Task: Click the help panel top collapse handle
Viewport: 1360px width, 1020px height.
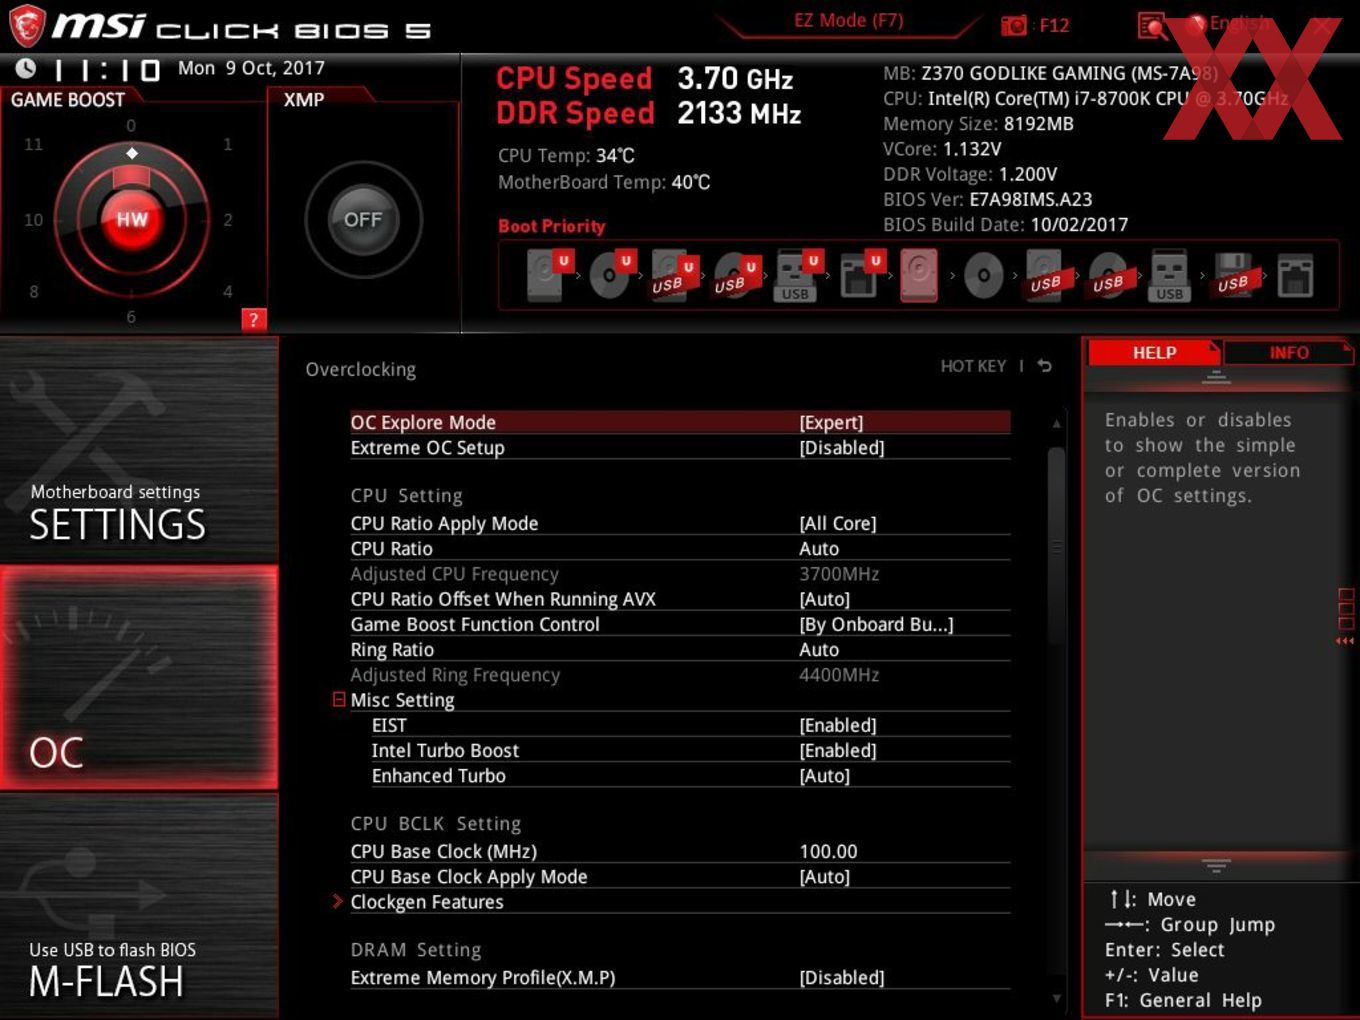Action: point(1216,377)
